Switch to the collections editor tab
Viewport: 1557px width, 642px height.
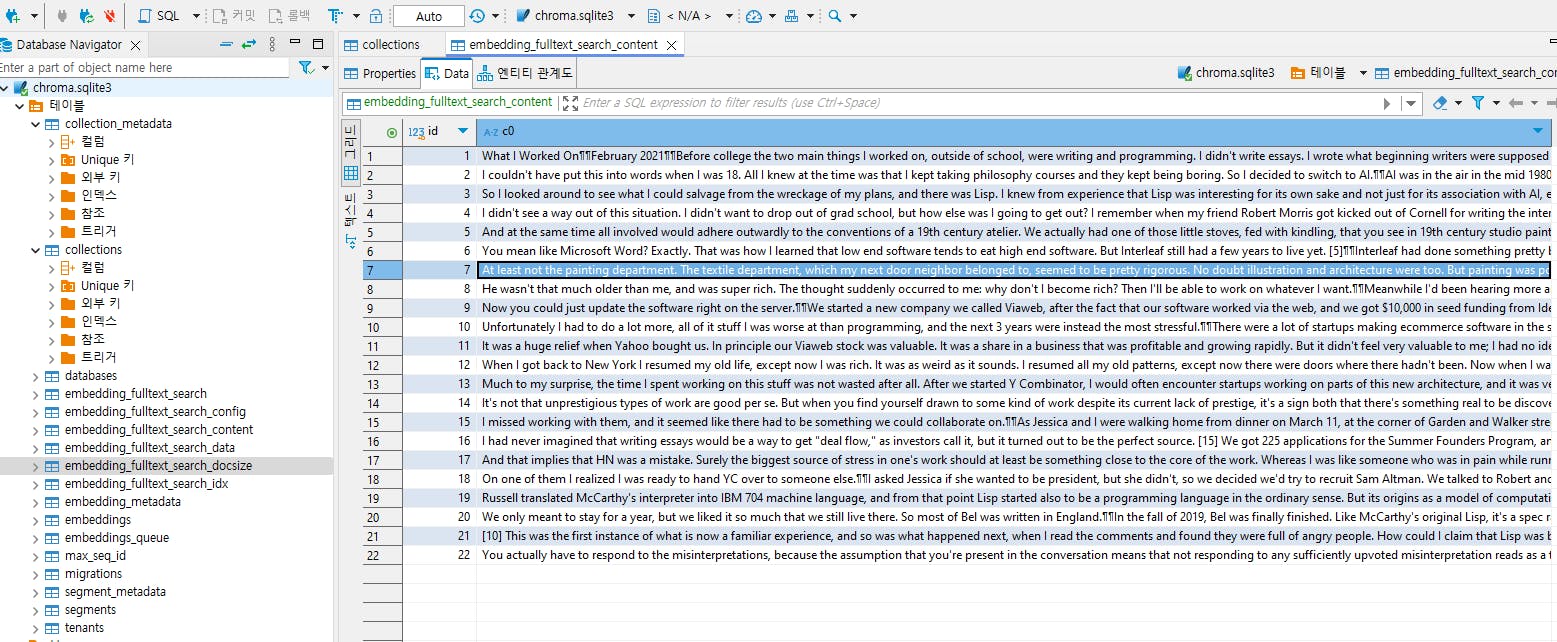coord(390,45)
